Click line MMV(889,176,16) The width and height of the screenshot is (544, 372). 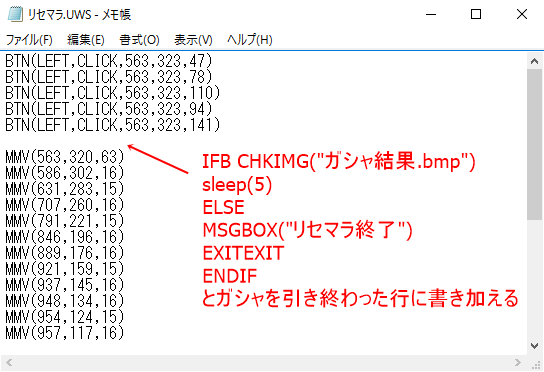click(65, 253)
